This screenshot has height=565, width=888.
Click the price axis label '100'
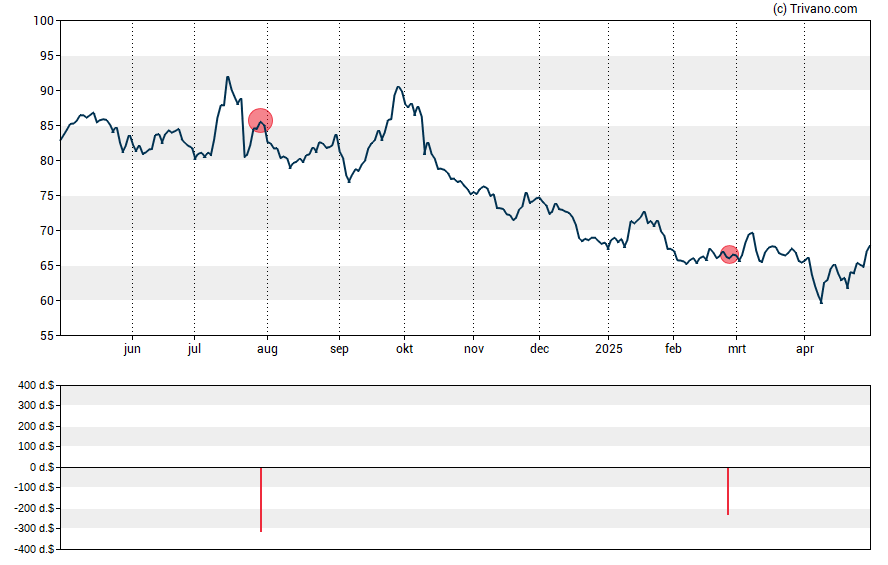point(44,21)
